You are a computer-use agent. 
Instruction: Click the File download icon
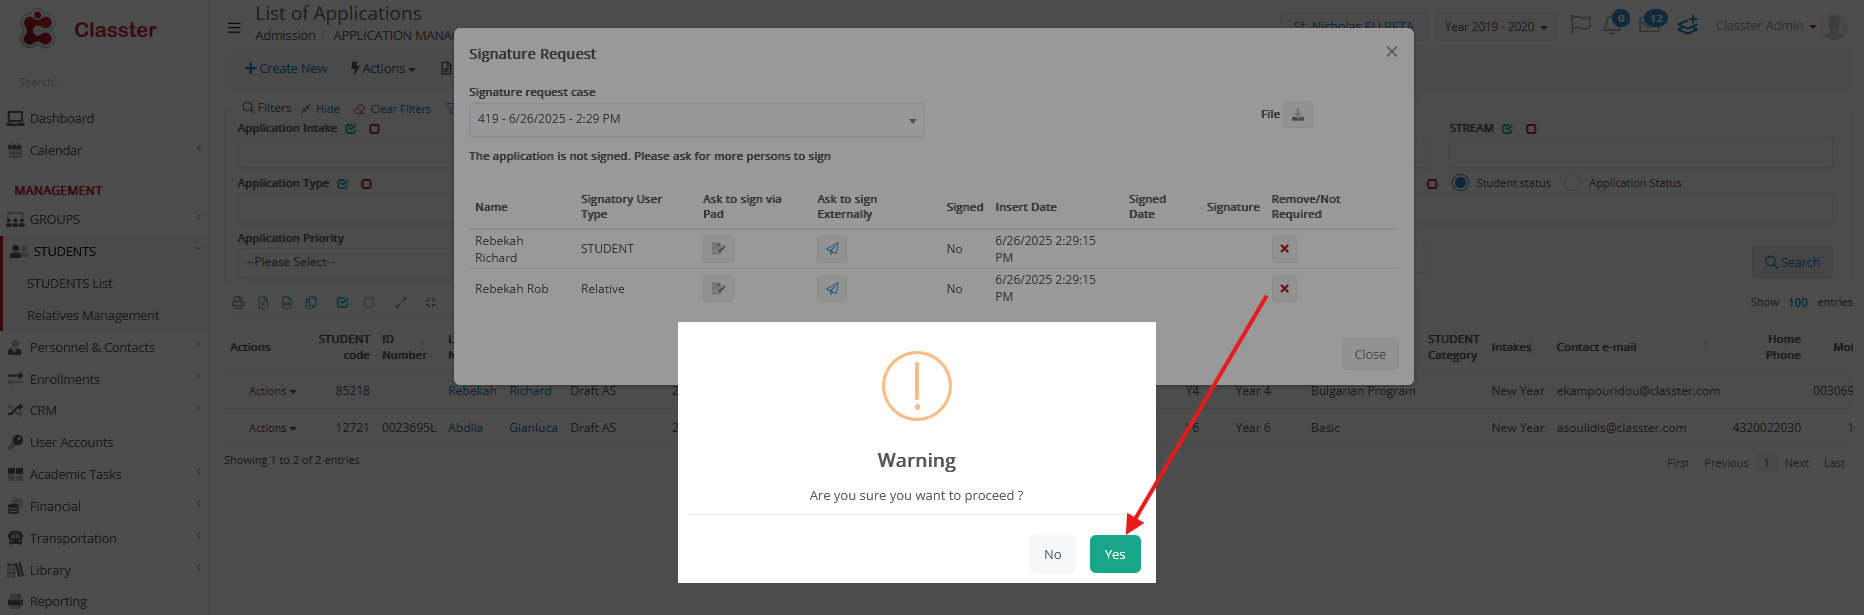1297,115
